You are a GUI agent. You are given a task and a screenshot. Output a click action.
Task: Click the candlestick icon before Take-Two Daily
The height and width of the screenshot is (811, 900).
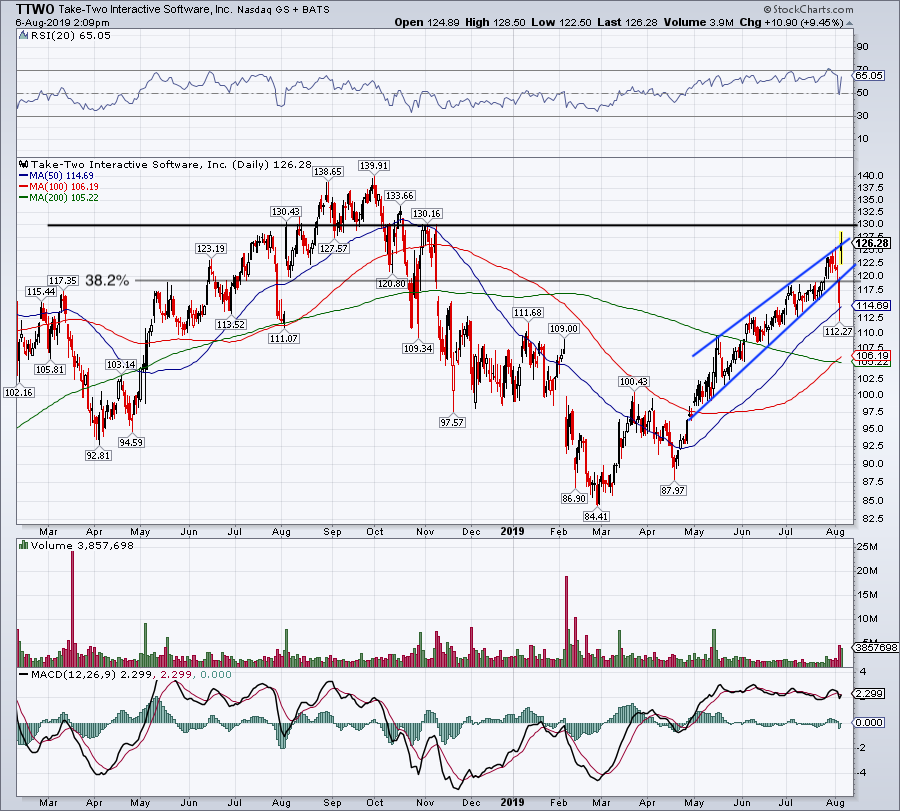point(24,164)
